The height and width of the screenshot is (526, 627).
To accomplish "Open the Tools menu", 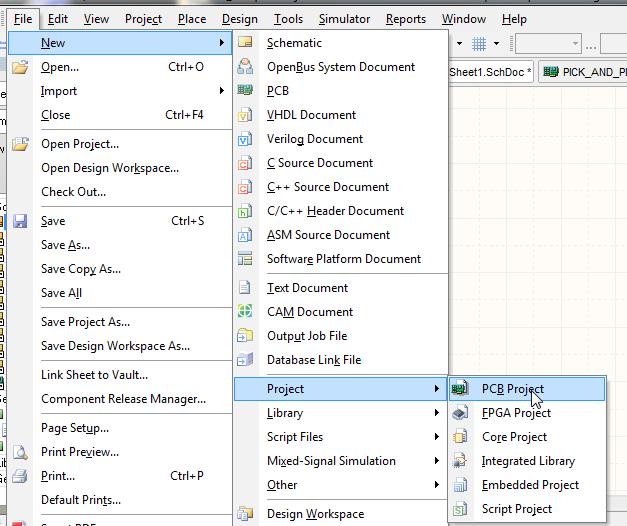I will click(288, 19).
